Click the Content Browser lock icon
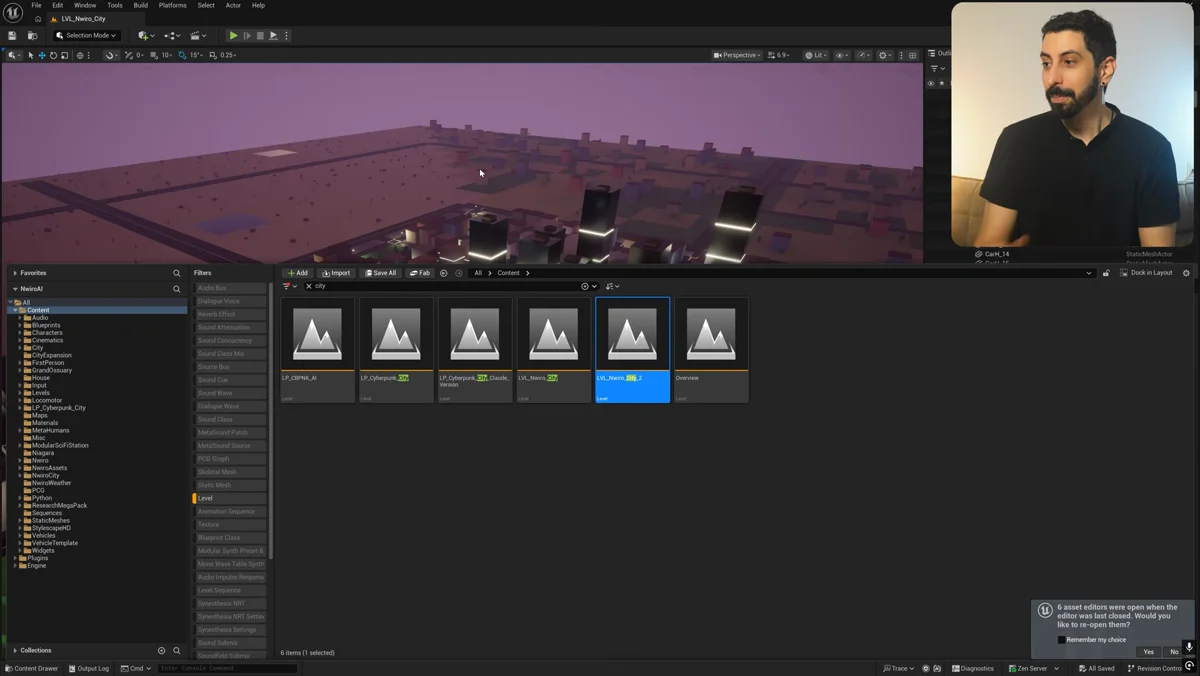1200x676 pixels. coord(1106,273)
